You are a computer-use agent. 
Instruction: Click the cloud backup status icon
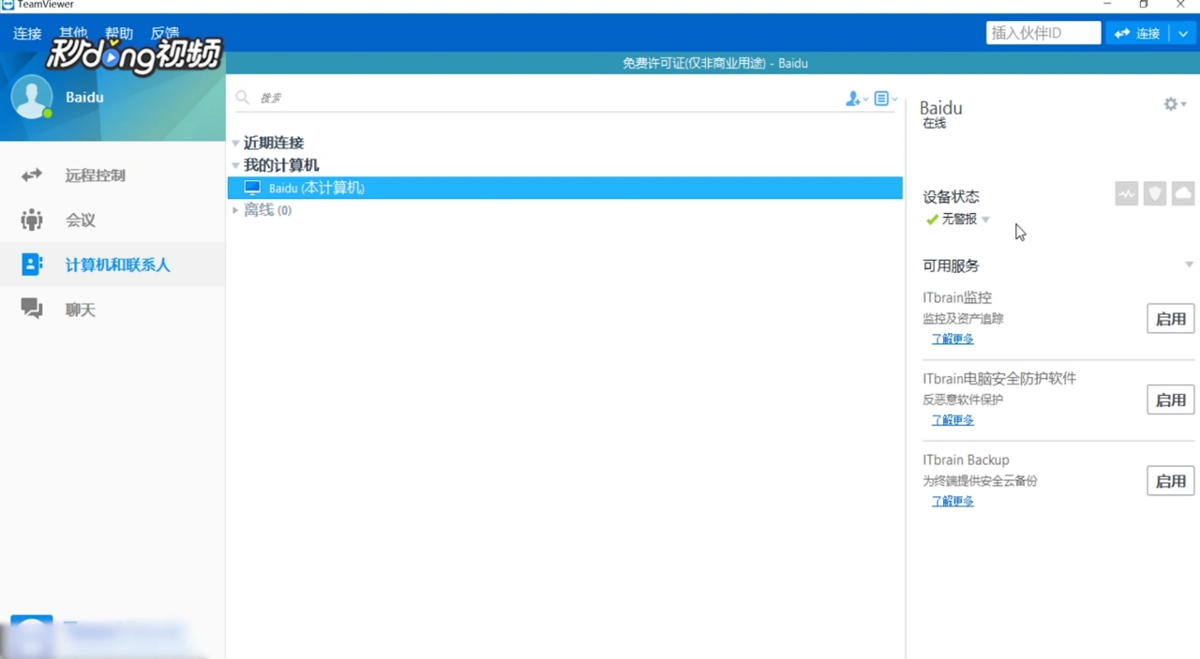tap(1182, 194)
